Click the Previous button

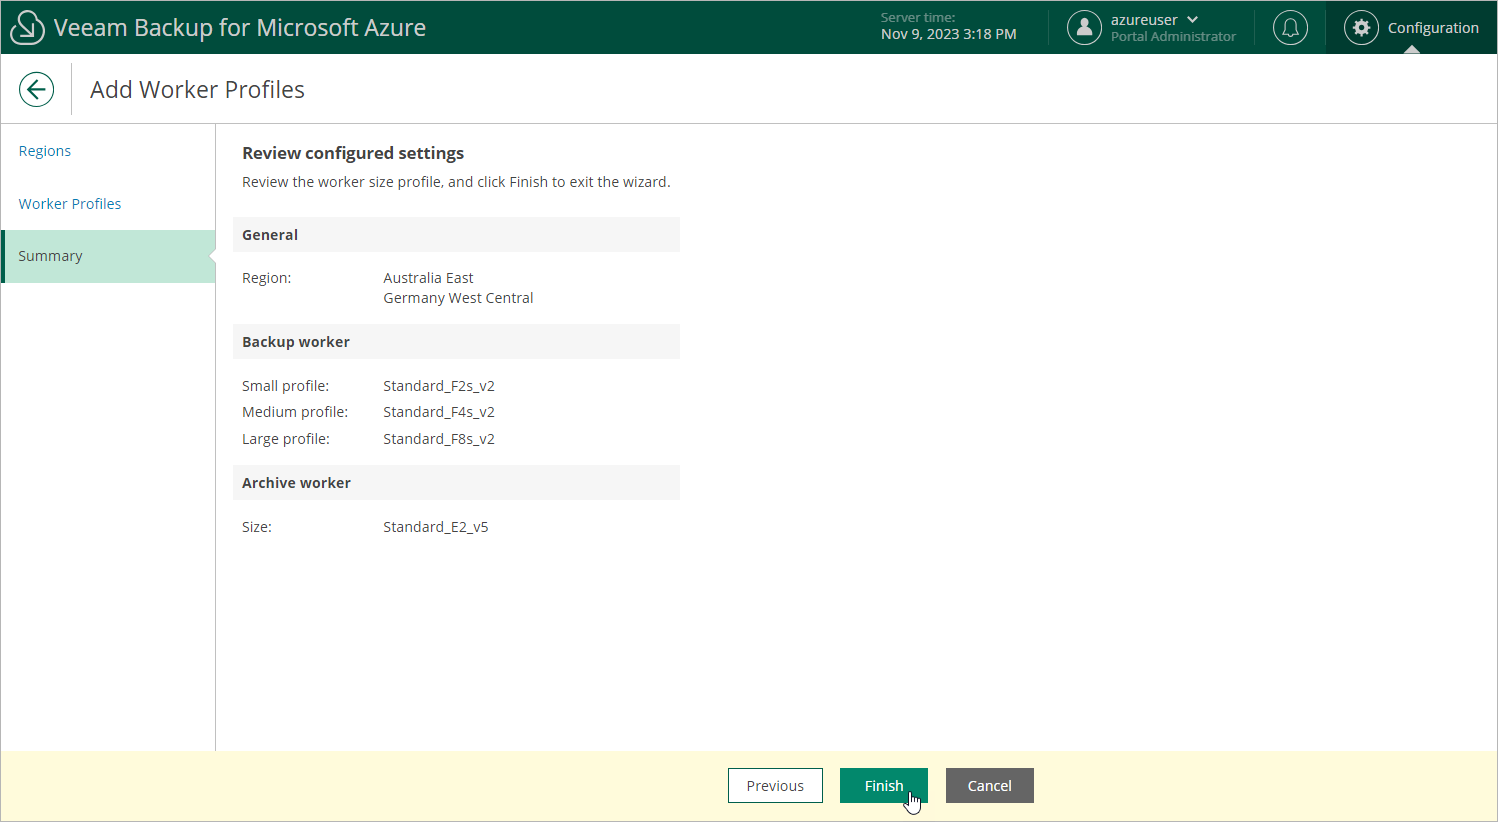click(775, 786)
